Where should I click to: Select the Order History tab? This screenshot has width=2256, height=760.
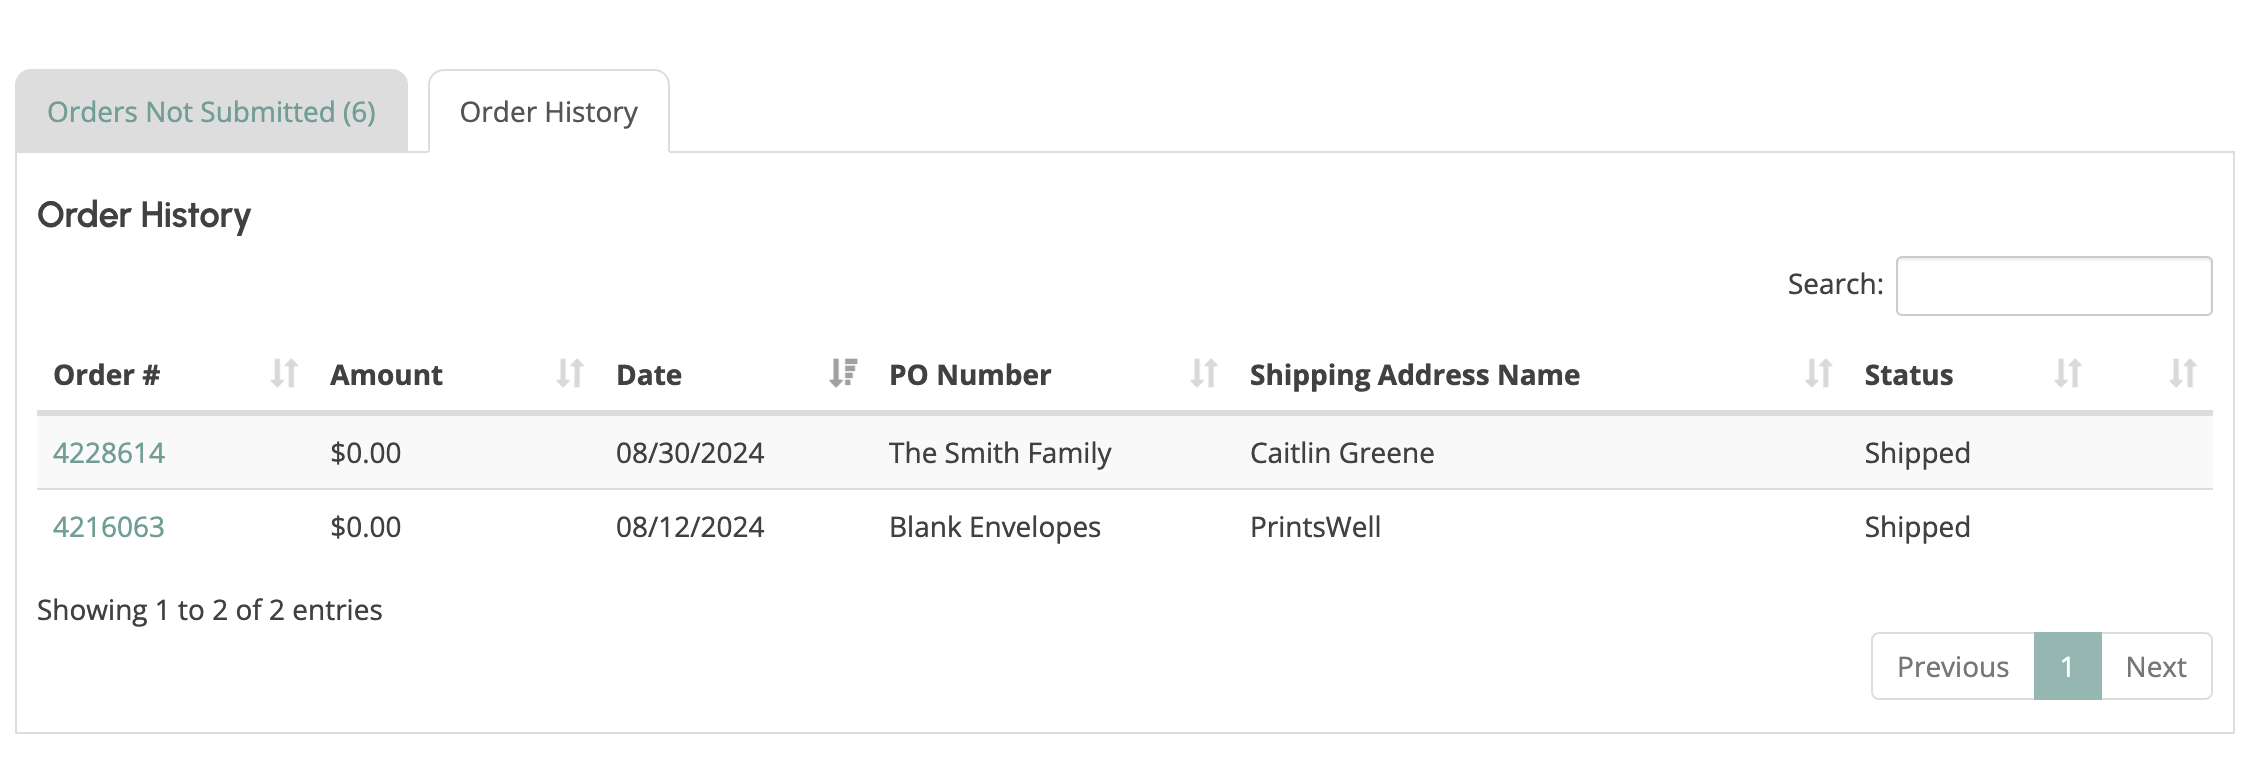click(548, 112)
